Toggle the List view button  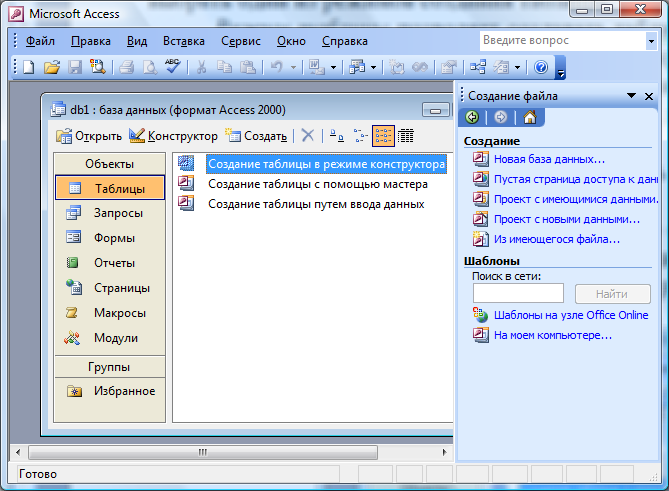[383, 136]
